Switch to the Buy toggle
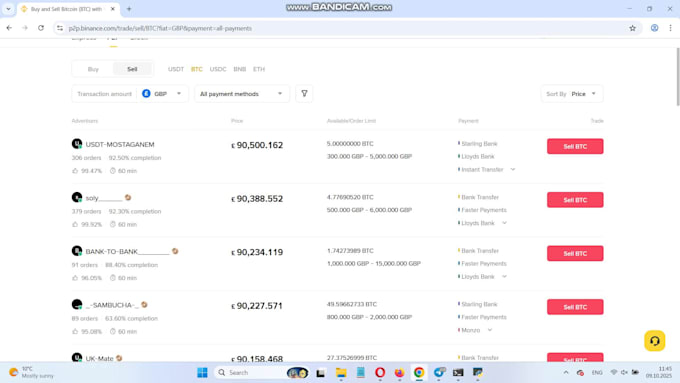Screen dimensions: 680x383 coord(93,69)
